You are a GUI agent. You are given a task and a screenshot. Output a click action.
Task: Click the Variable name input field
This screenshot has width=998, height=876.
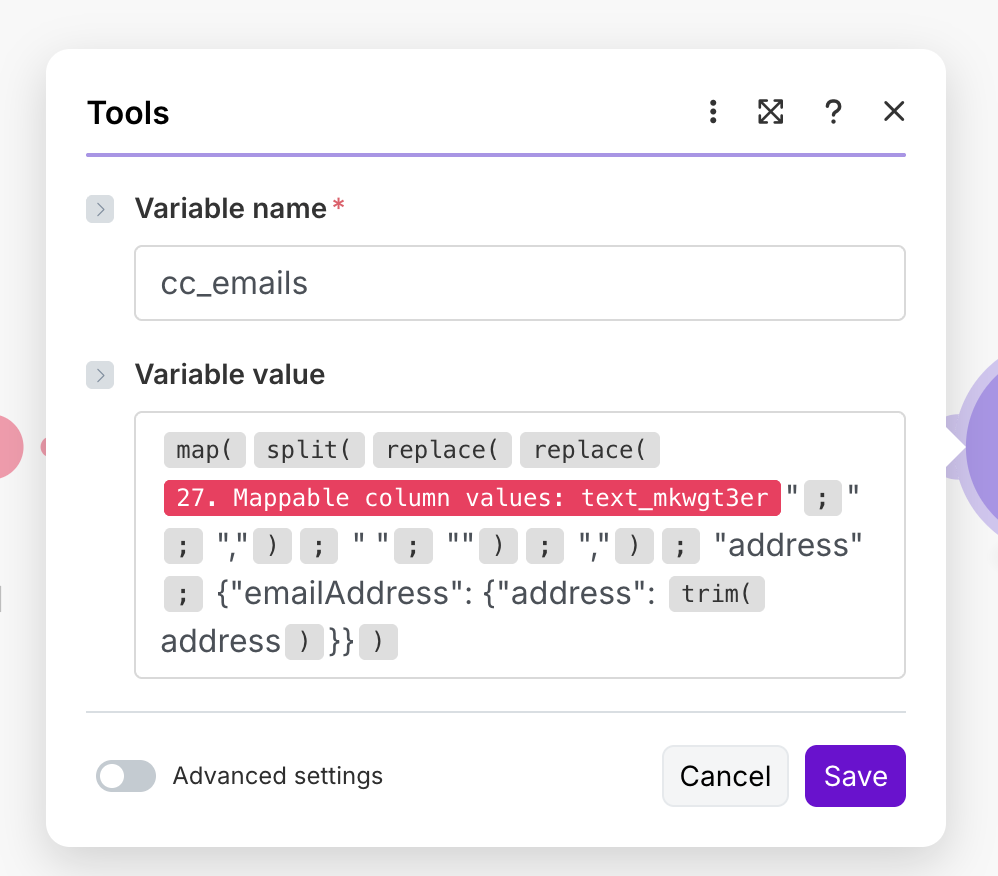pos(519,283)
